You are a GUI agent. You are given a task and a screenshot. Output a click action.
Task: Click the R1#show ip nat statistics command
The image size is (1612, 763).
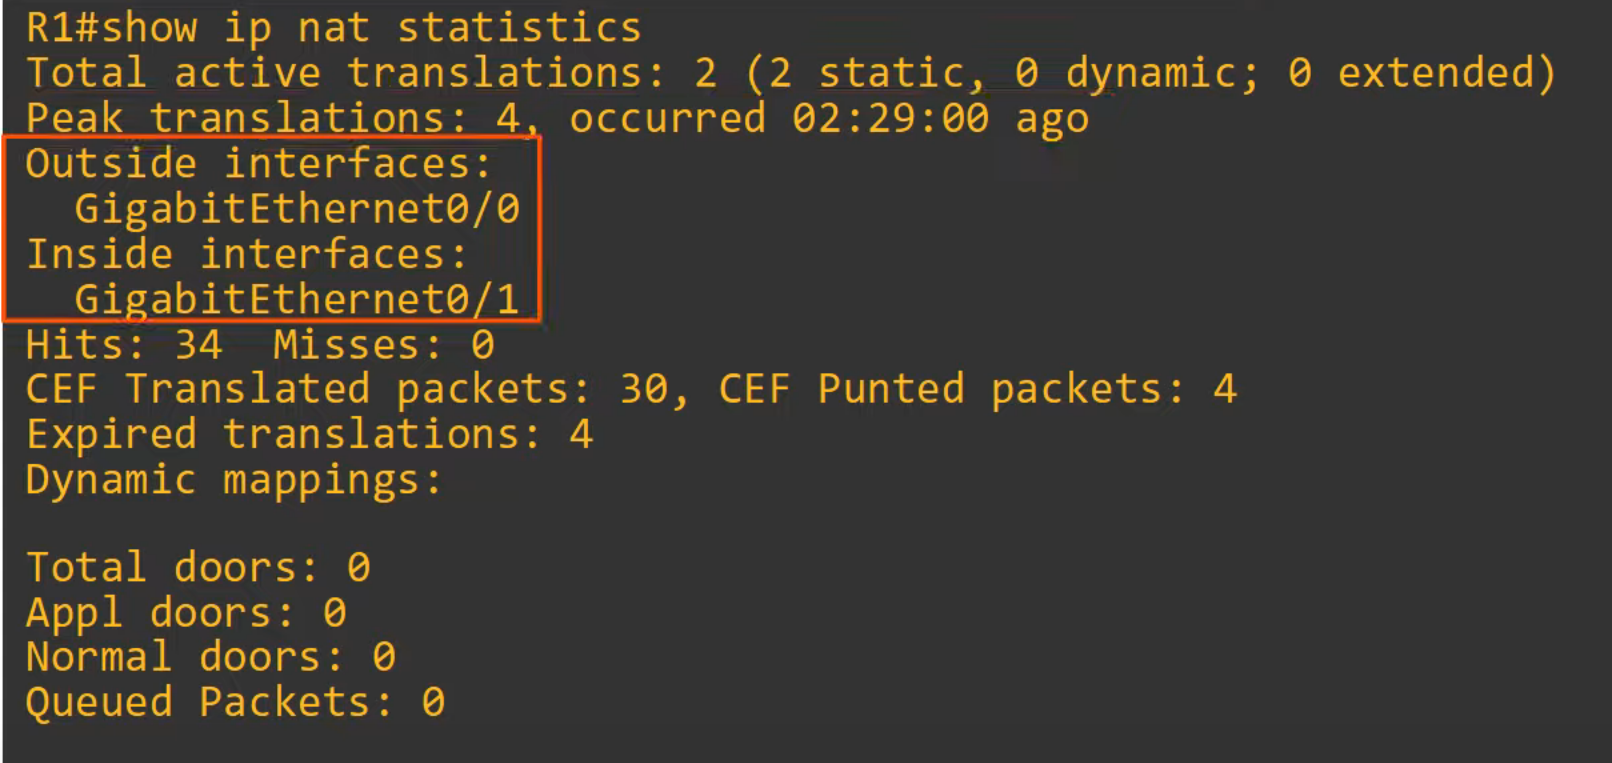point(333,28)
